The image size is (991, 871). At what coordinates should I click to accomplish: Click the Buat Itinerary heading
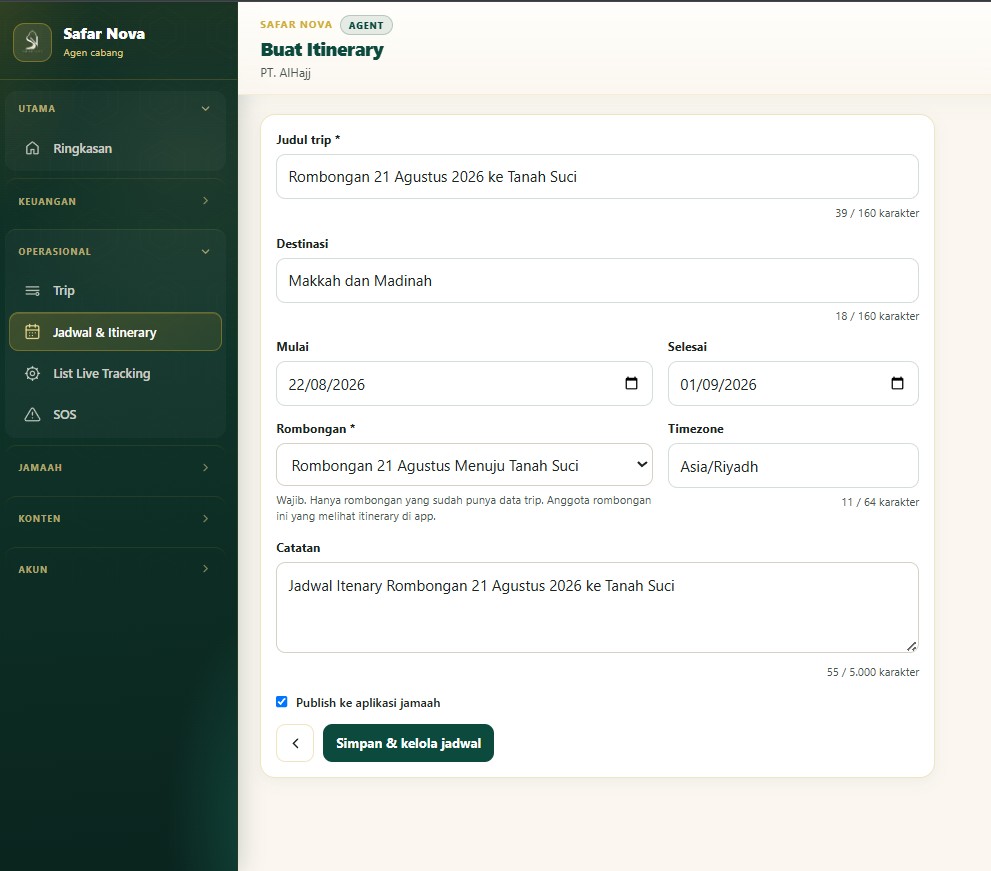pyautogui.click(x=322, y=50)
